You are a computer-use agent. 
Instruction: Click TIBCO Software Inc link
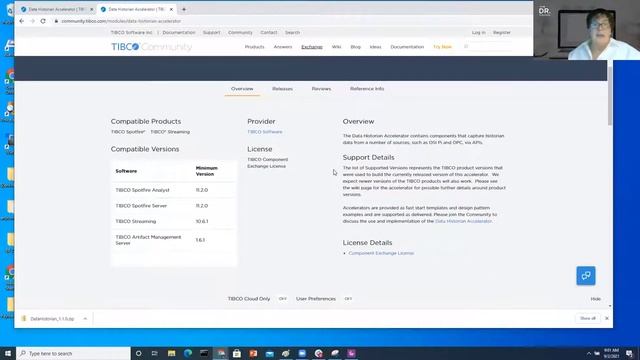(131, 32)
